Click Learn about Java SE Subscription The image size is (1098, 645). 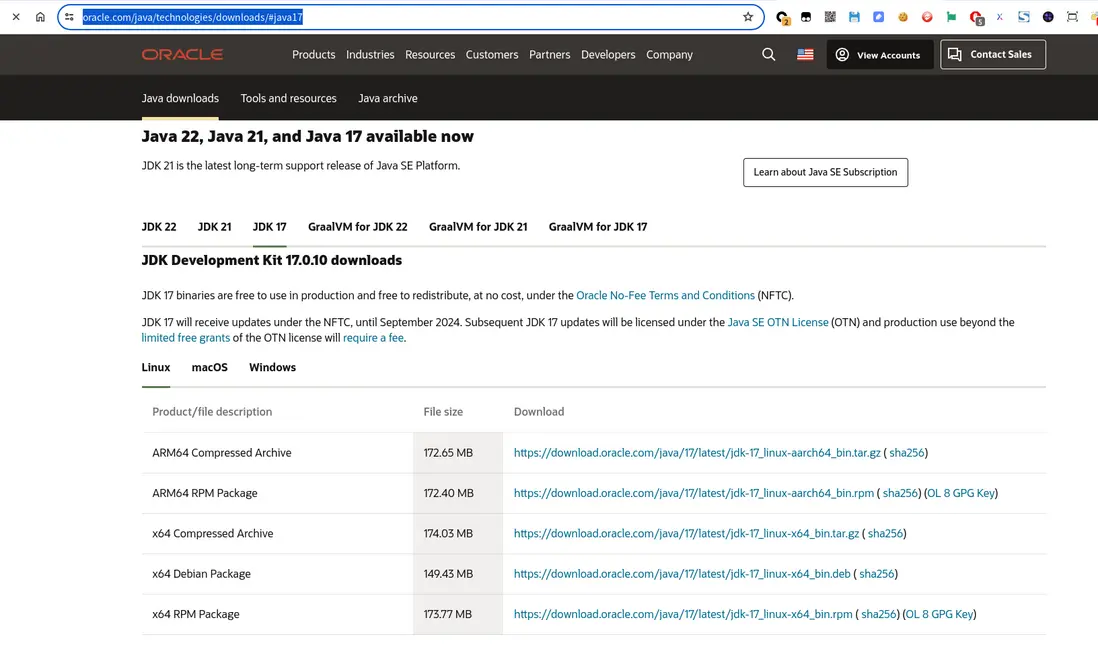click(x=825, y=172)
